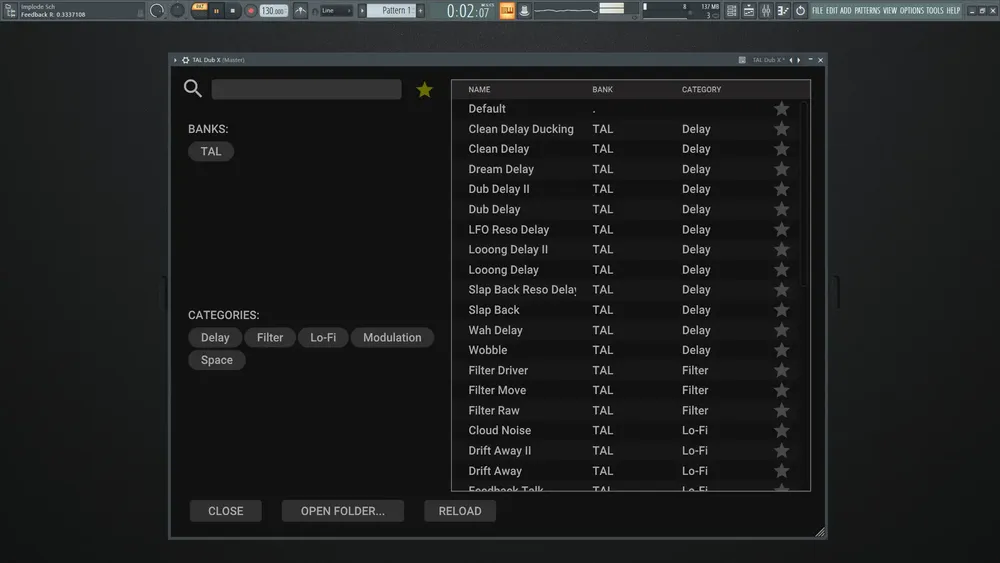Expand the TAL Dub X window menu arrow

point(175,60)
